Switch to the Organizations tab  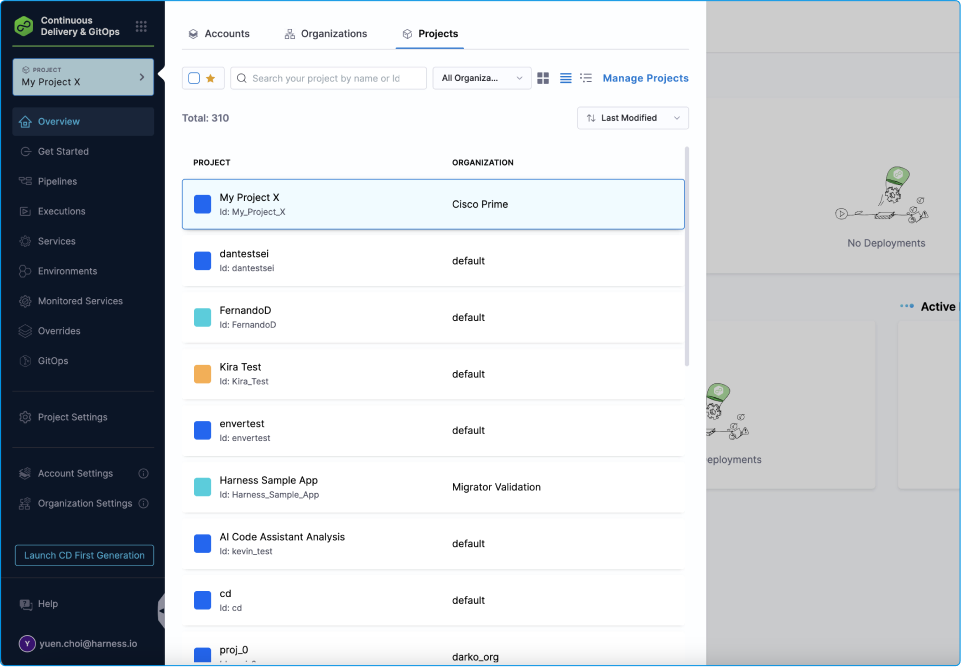pyautogui.click(x=325, y=34)
